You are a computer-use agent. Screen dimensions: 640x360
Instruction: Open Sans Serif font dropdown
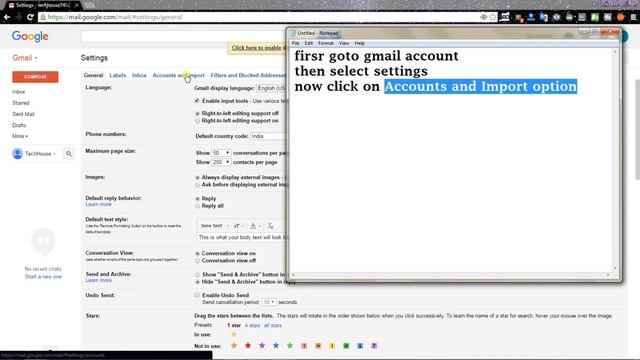(x=214, y=226)
